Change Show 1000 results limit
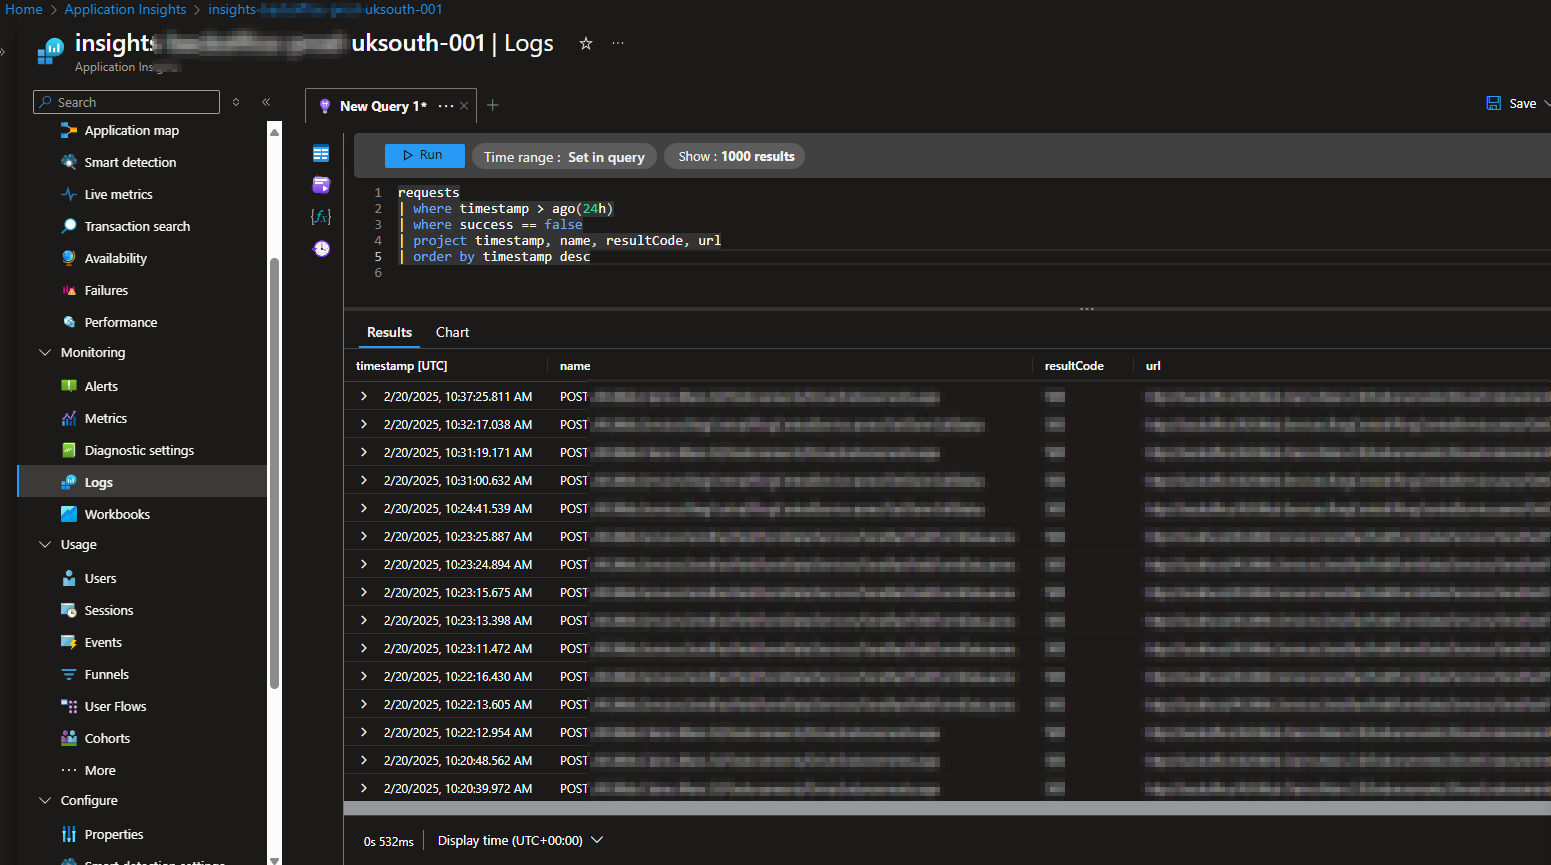Viewport: 1551px width, 865px height. coord(735,156)
